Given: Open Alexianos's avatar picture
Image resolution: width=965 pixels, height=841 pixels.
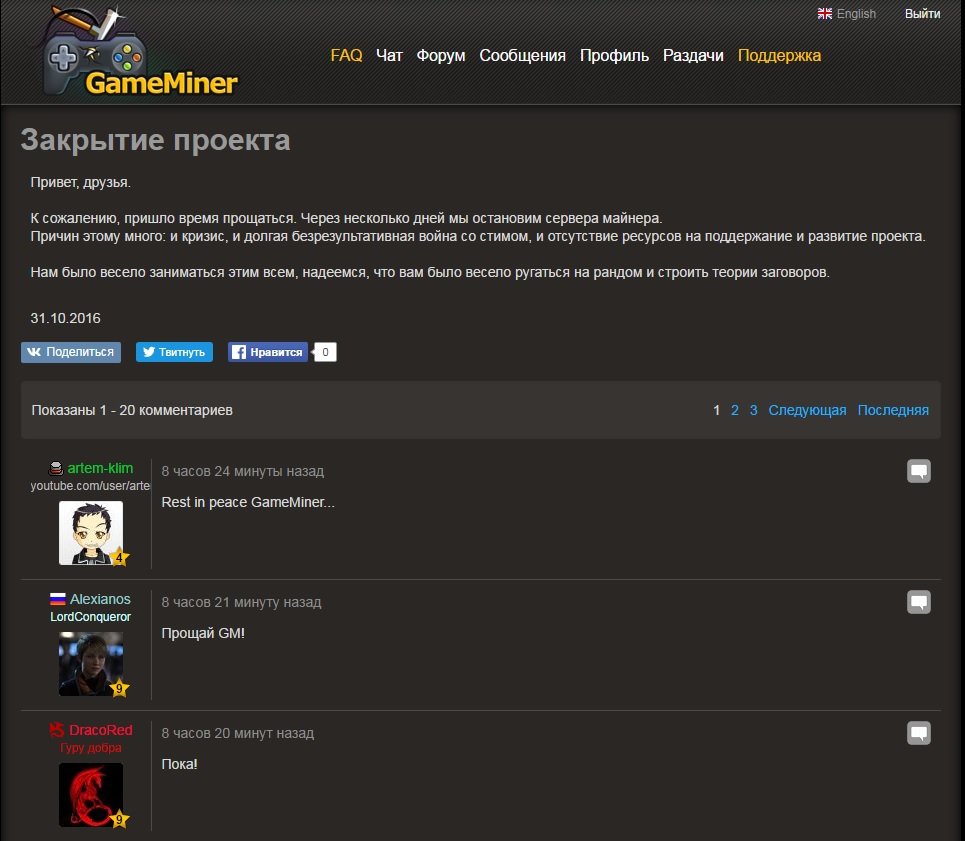Looking at the screenshot, I should pyautogui.click(x=91, y=664).
